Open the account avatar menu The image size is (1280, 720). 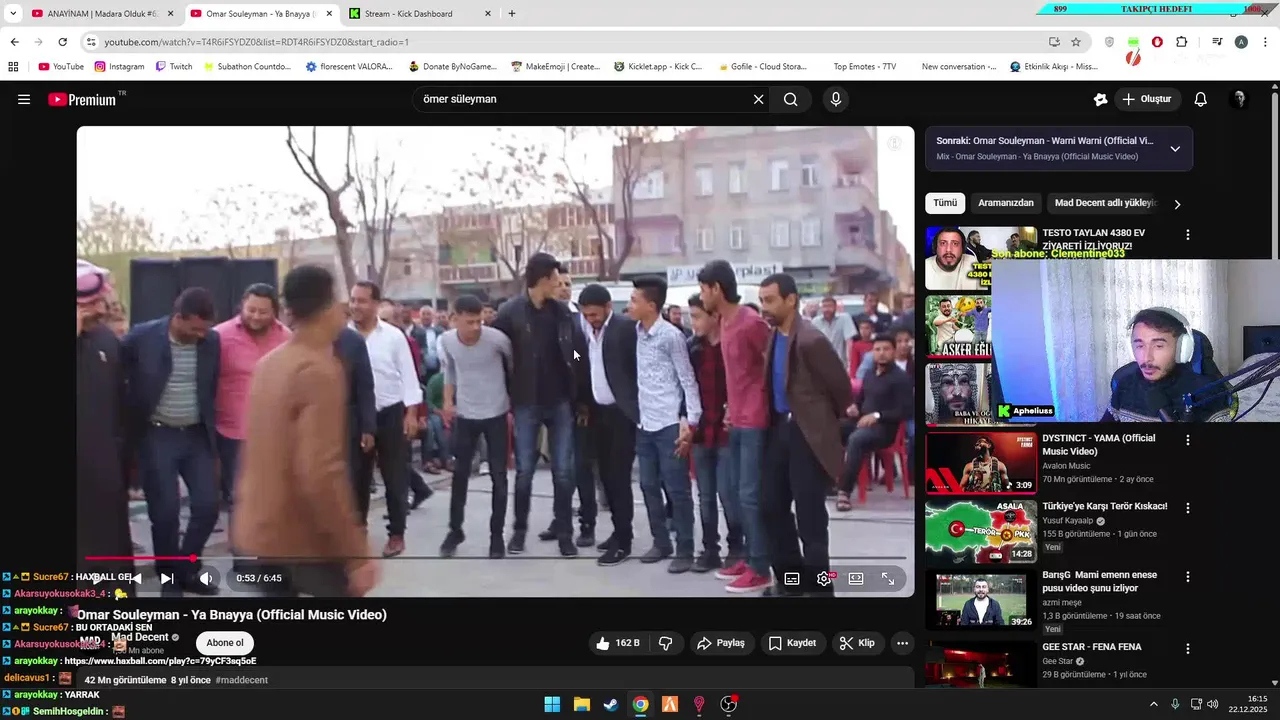(x=1239, y=99)
